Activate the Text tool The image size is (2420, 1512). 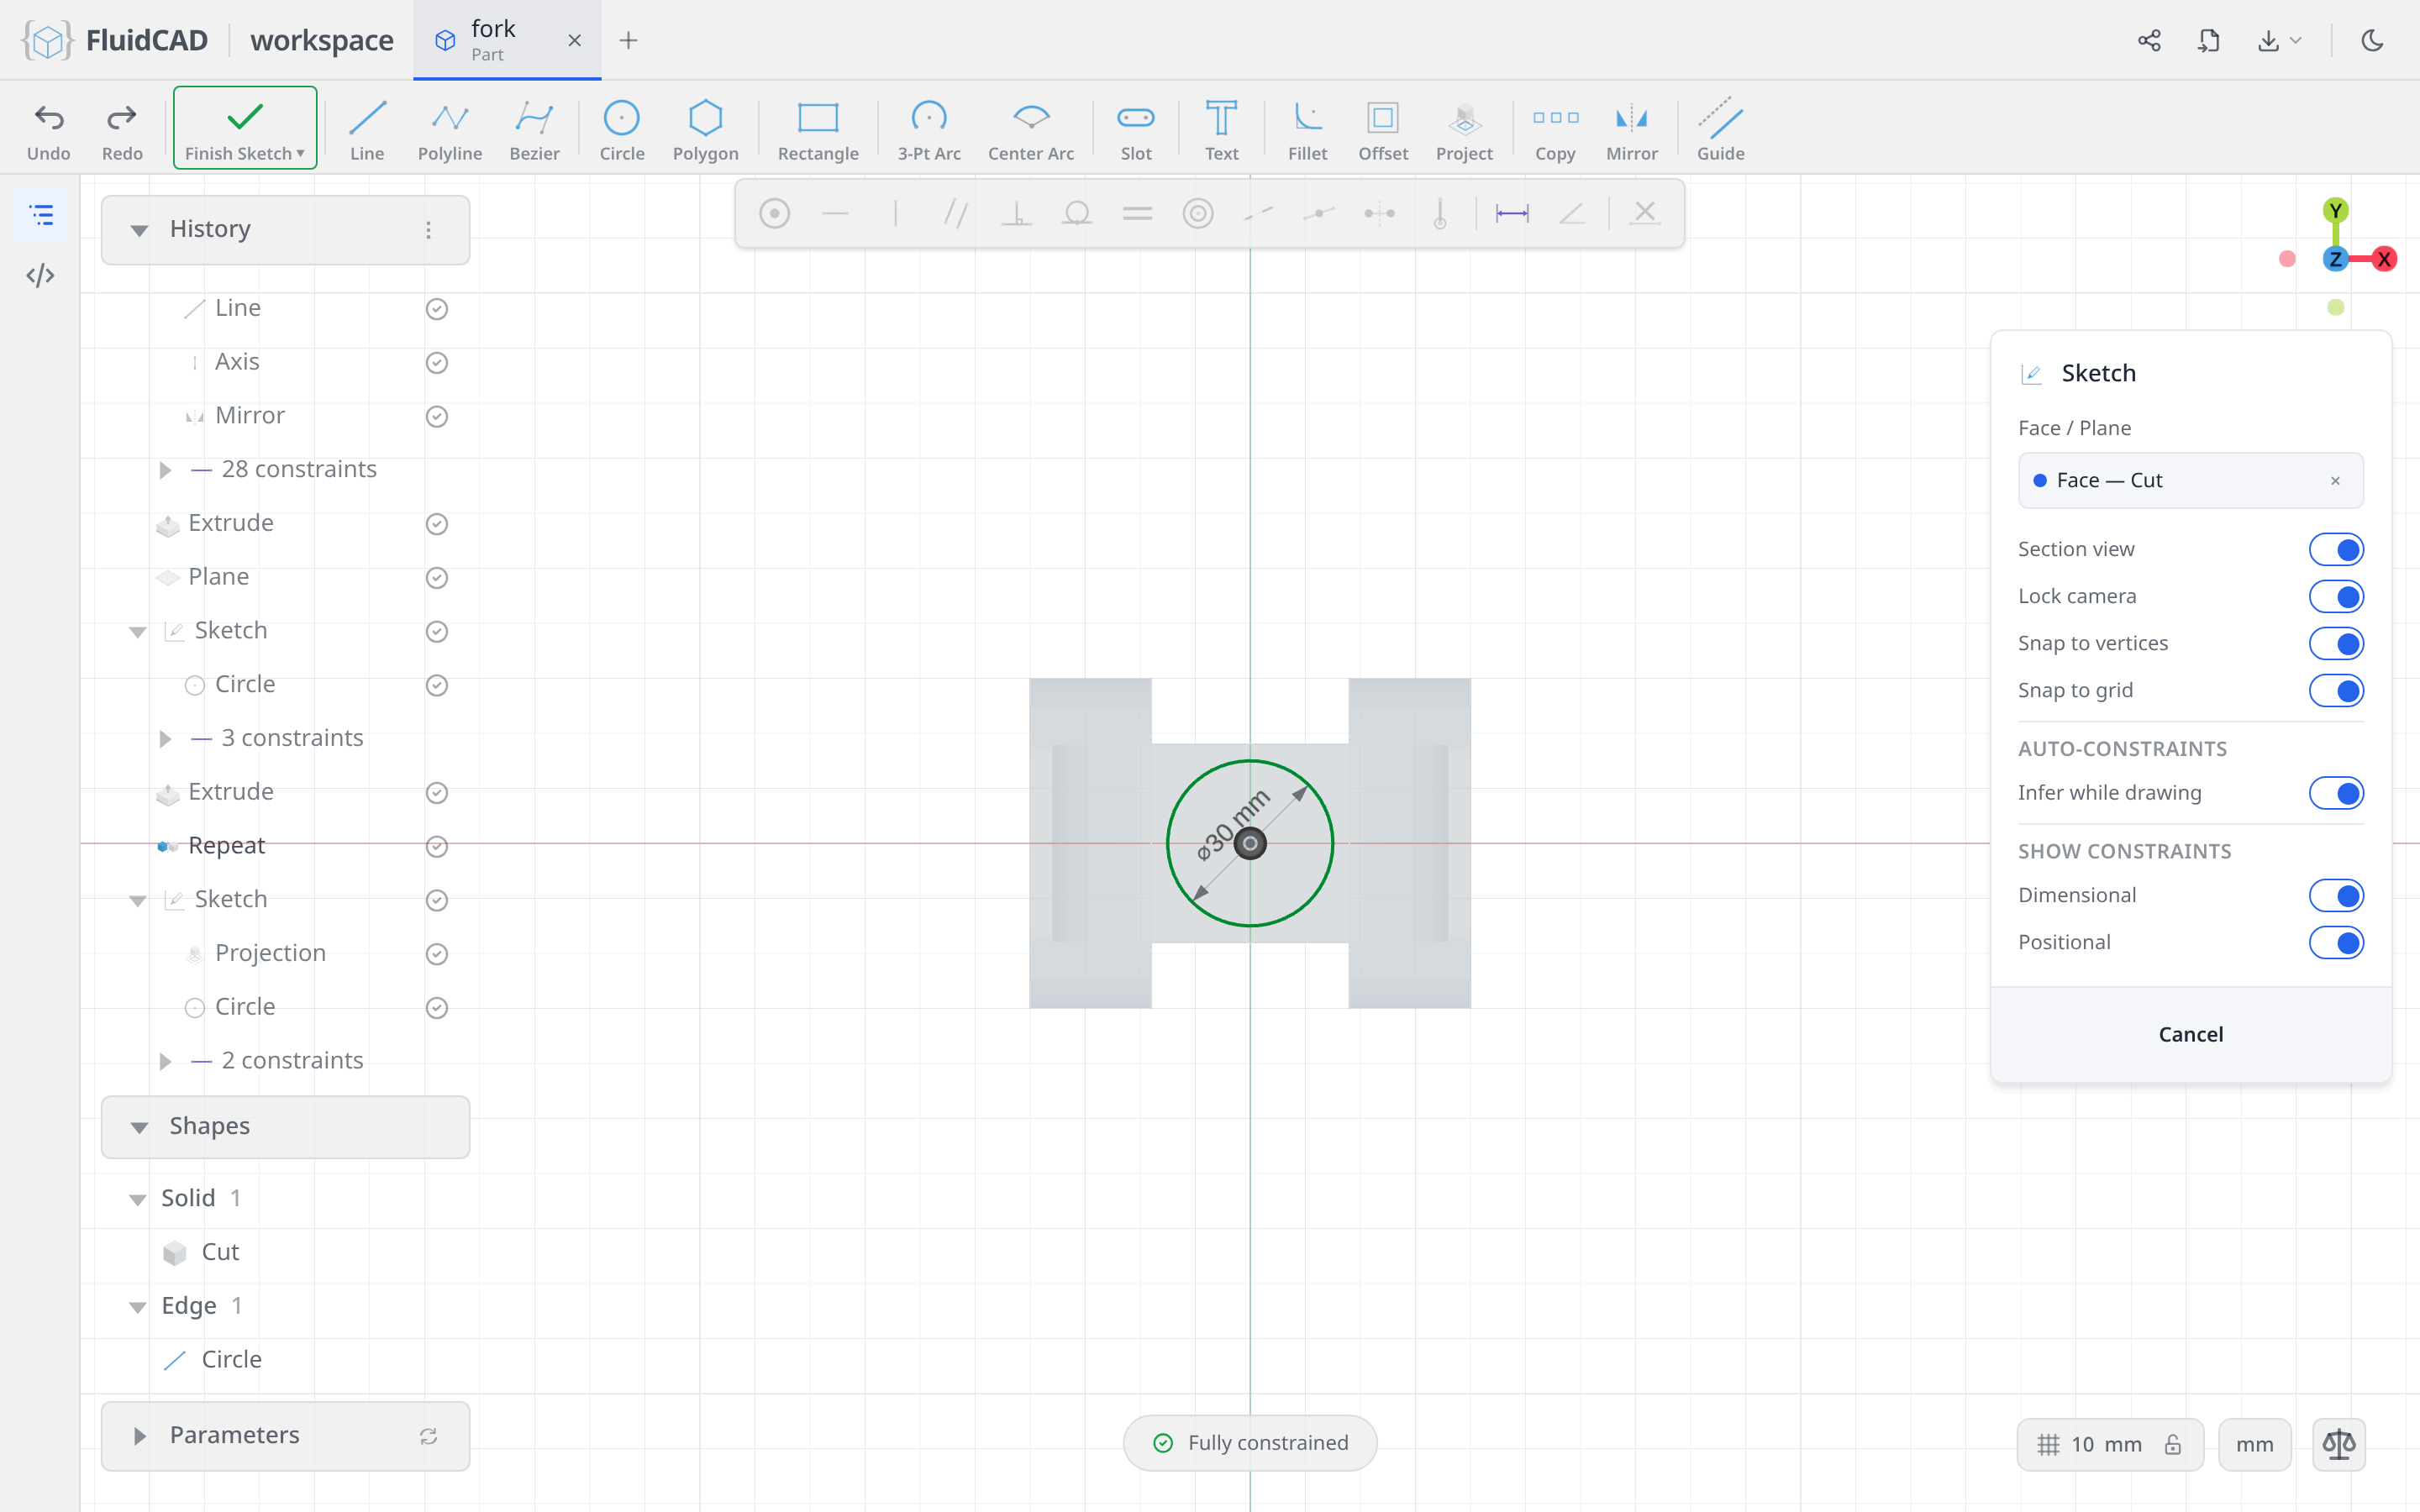pyautogui.click(x=1221, y=129)
